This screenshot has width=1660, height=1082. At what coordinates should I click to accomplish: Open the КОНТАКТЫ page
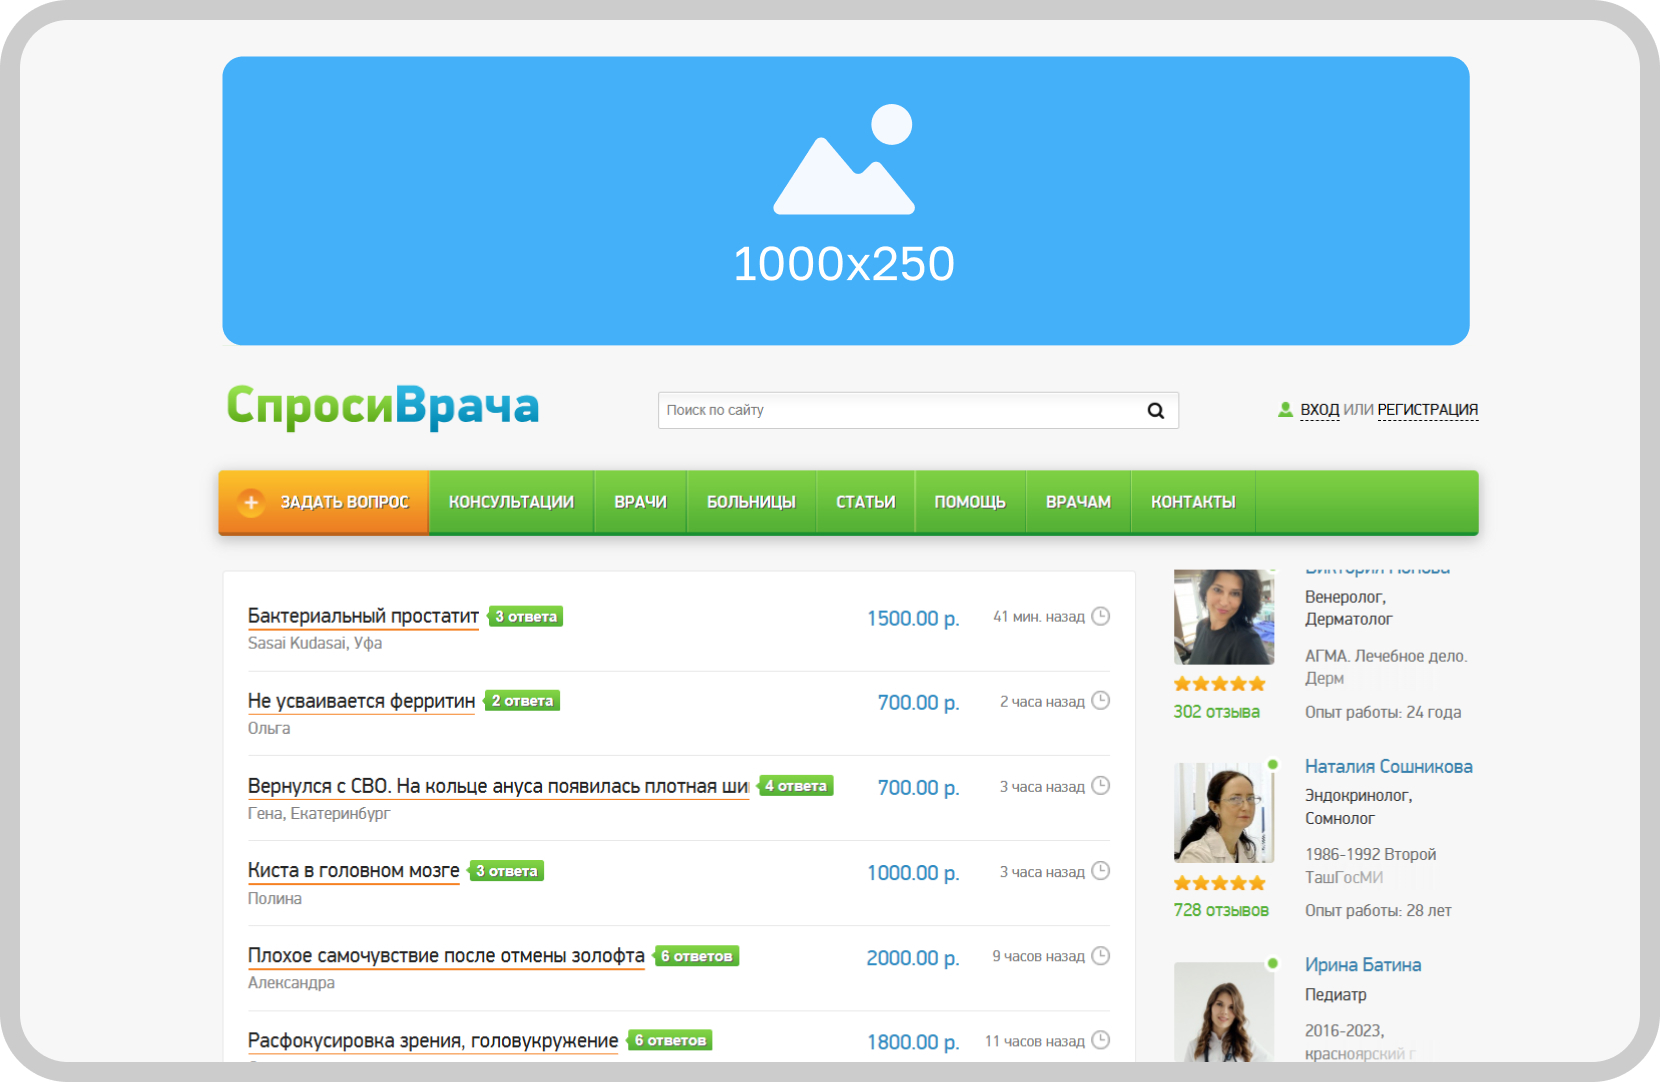1193,502
